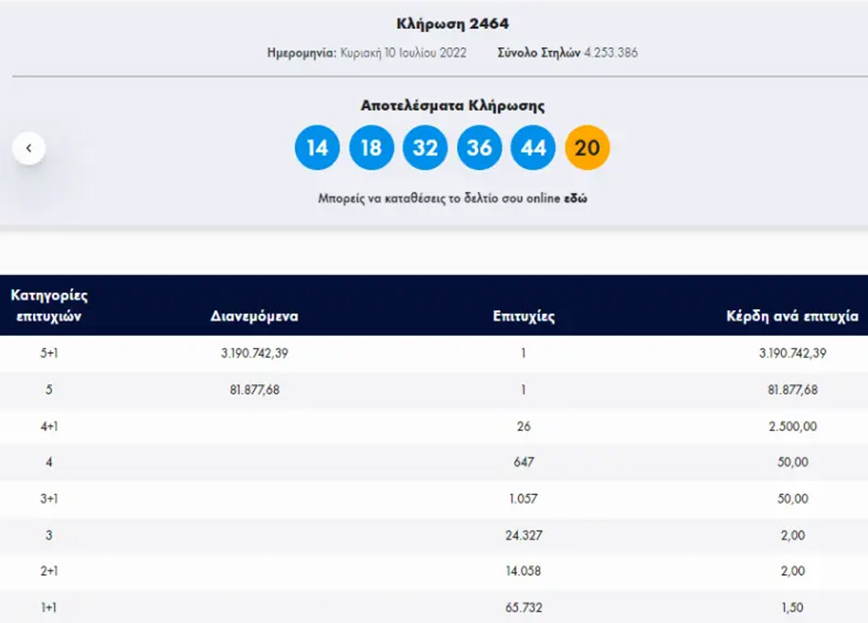Go back using the left arrow button
Image resolution: width=868 pixels, height=623 pixels.
pyautogui.click(x=29, y=148)
